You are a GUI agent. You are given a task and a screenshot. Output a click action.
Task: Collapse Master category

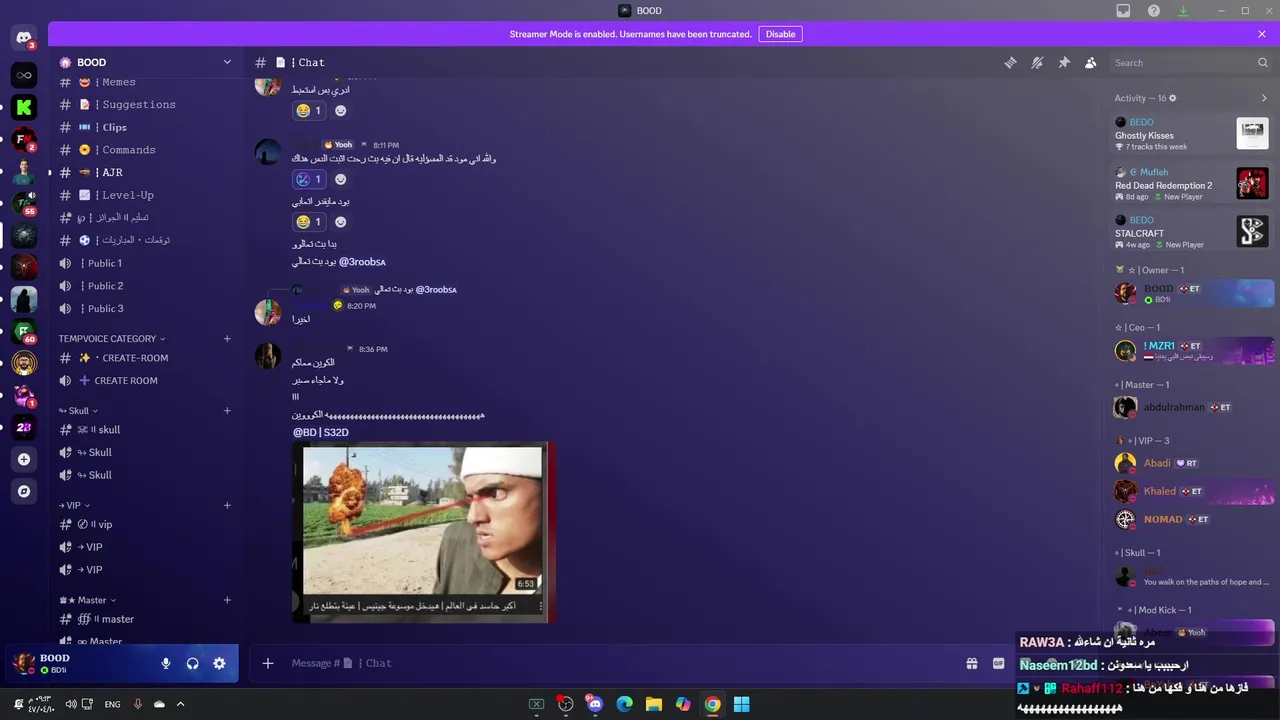tap(87, 601)
